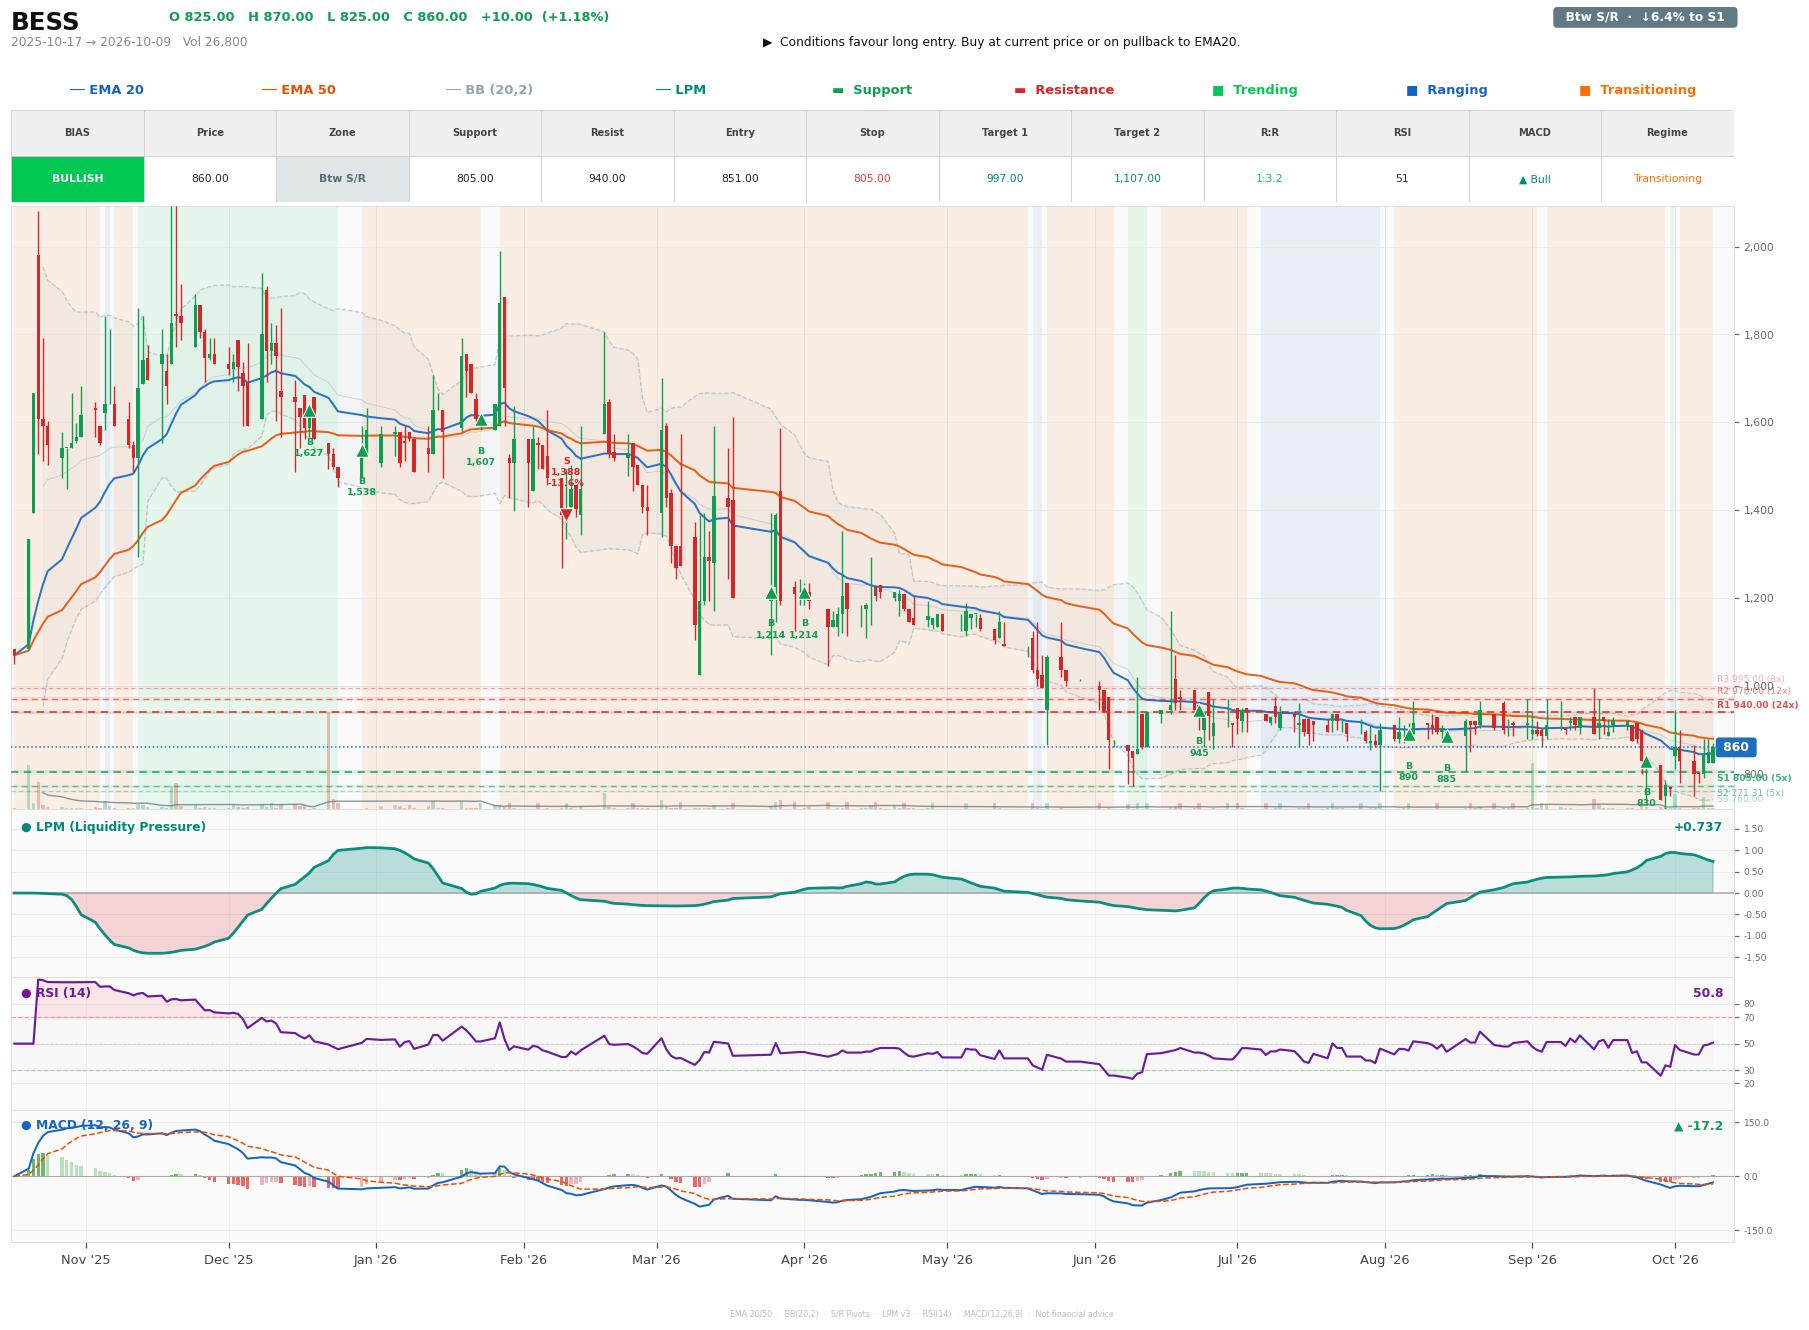
Task: Click the green Trending square in legend
Action: [x=1218, y=90]
